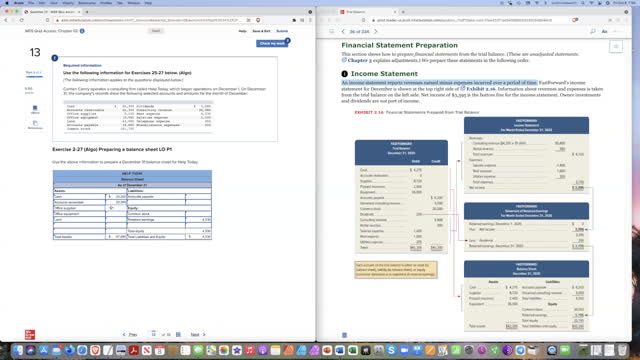Open the Window menu
This screenshot has width=640, height=360.
click(134, 3)
